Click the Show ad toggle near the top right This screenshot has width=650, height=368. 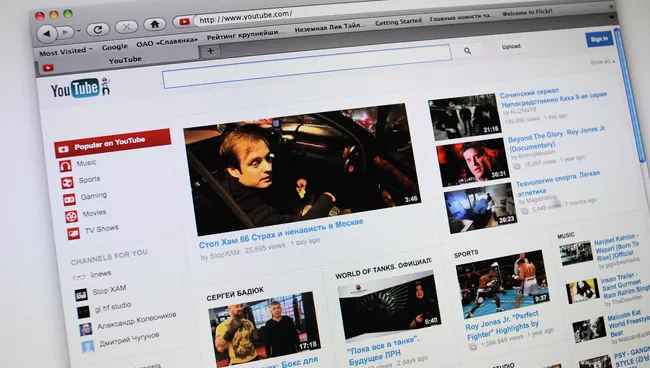(602, 62)
